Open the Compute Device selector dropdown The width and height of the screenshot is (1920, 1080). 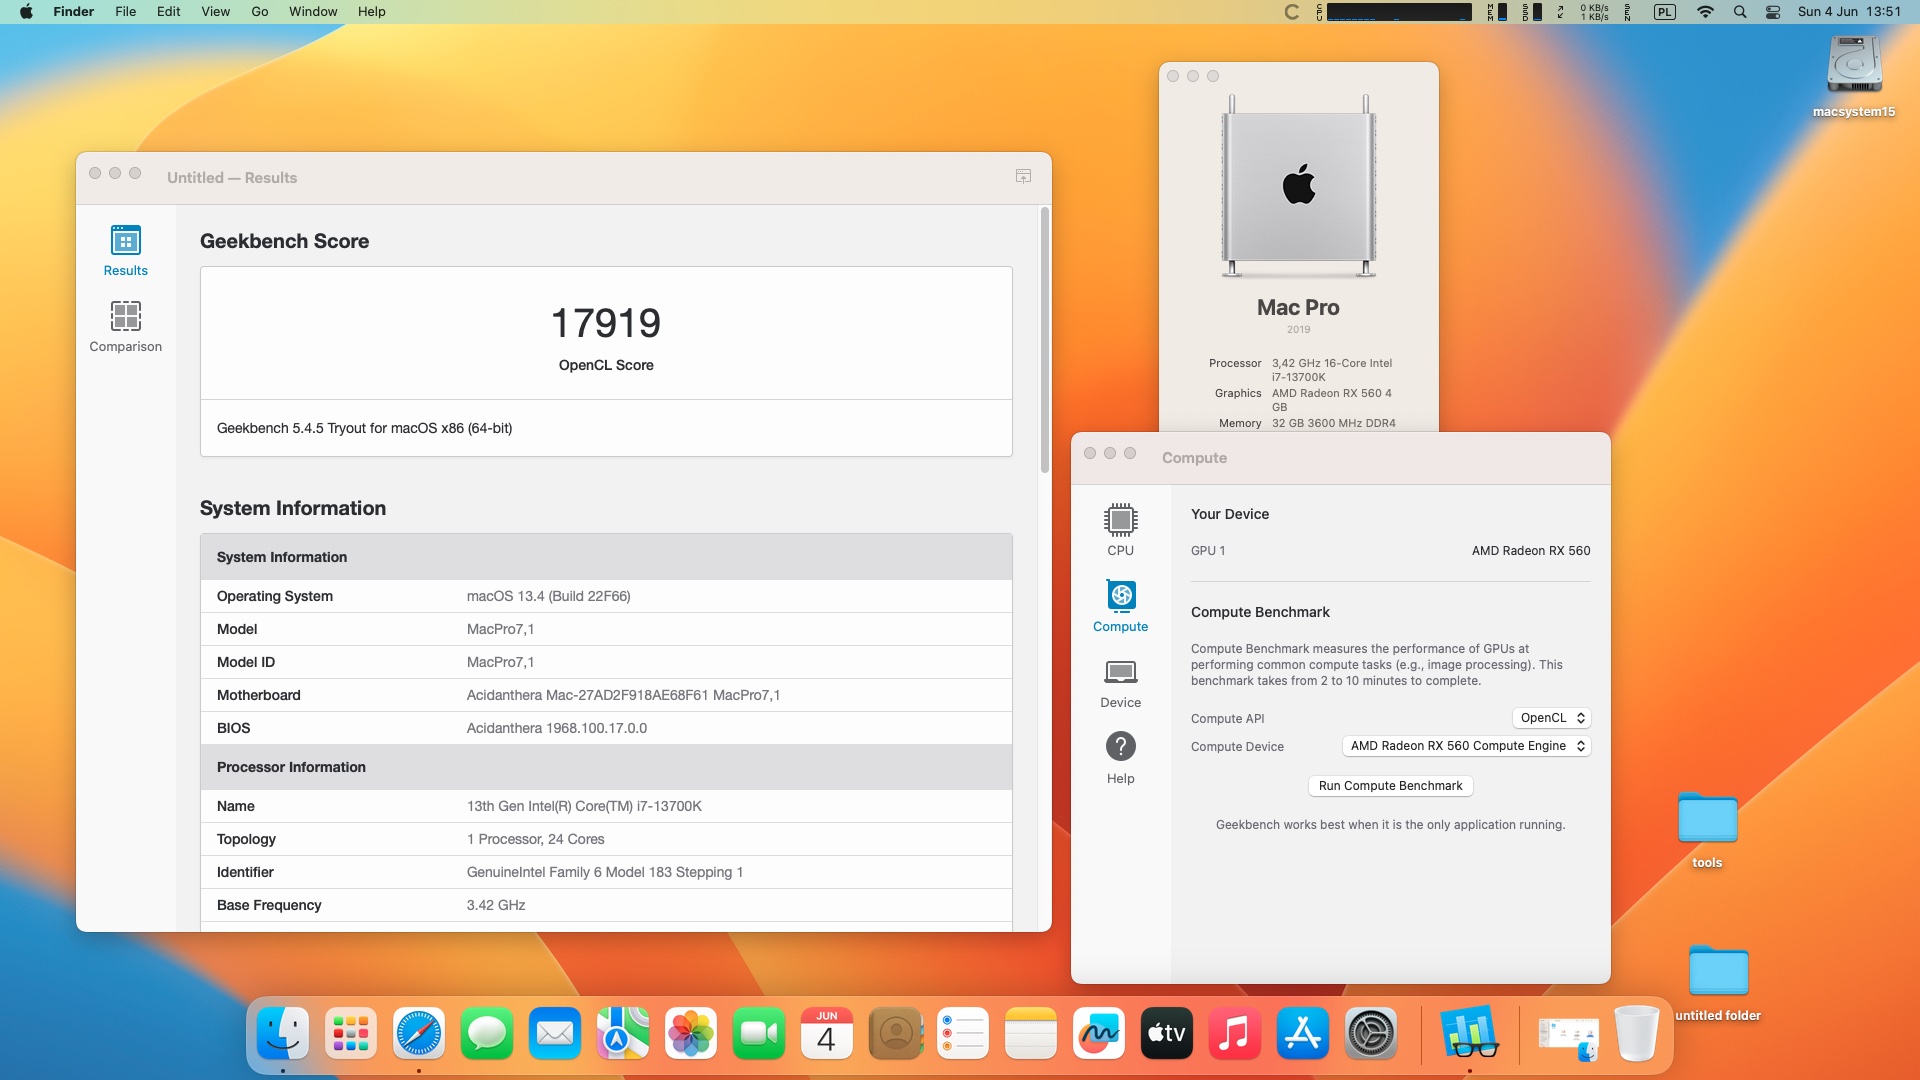pyautogui.click(x=1466, y=746)
